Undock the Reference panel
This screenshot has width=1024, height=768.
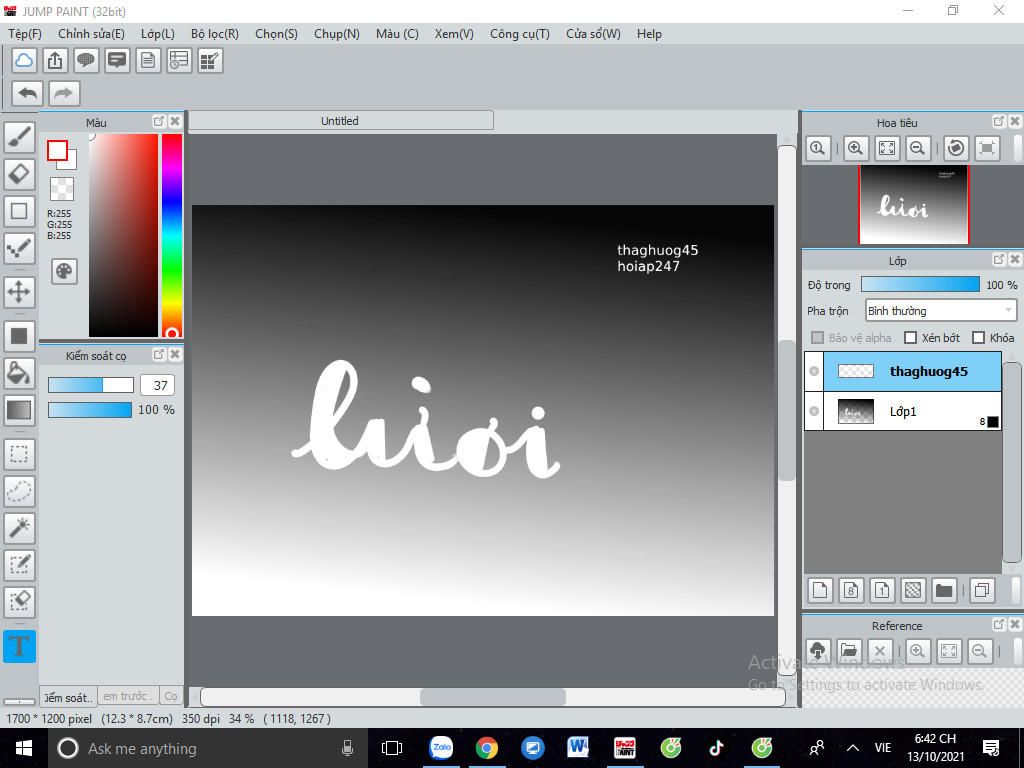pos(999,624)
